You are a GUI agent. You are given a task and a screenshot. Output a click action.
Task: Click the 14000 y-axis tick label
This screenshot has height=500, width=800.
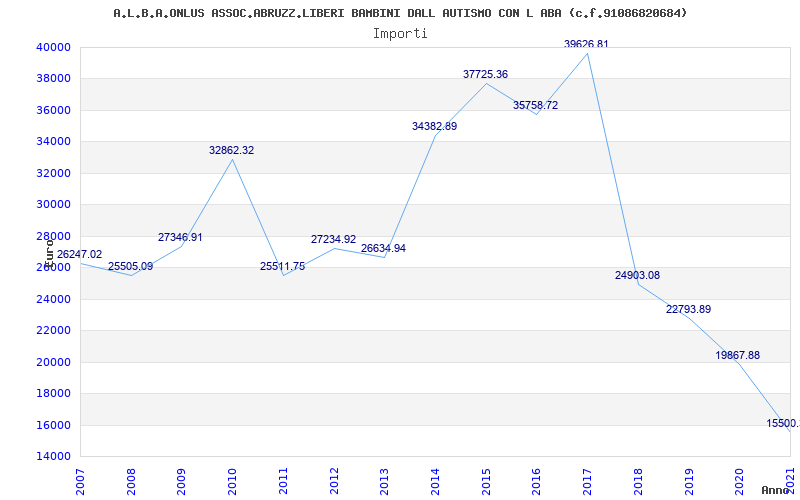point(53,456)
